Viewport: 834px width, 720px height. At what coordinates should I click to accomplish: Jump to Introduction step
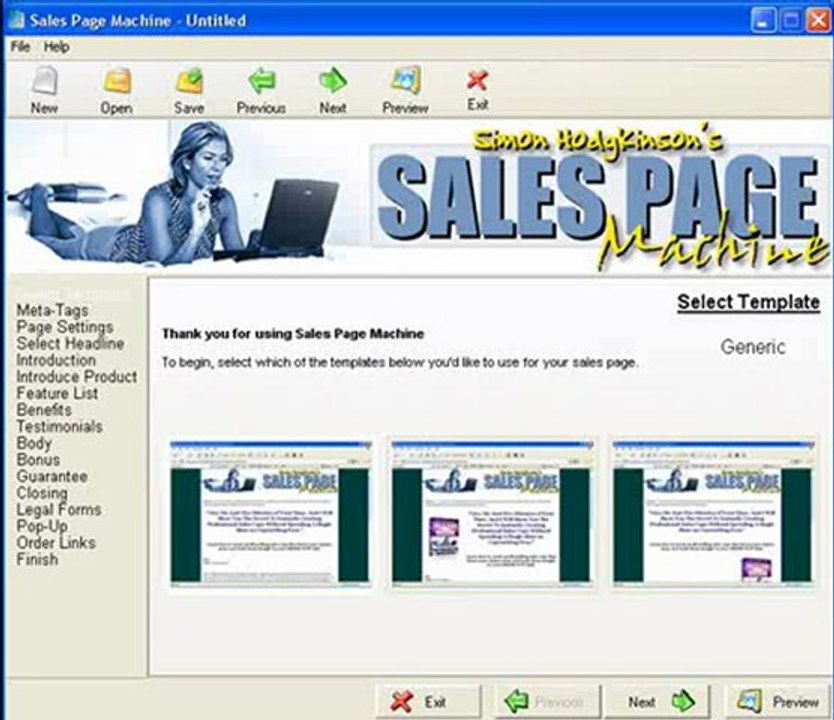pos(56,360)
